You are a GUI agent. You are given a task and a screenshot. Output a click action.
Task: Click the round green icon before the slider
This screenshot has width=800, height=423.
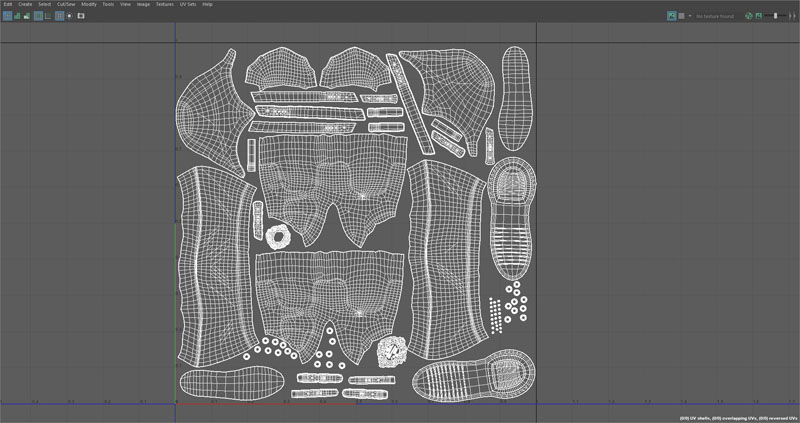748,16
